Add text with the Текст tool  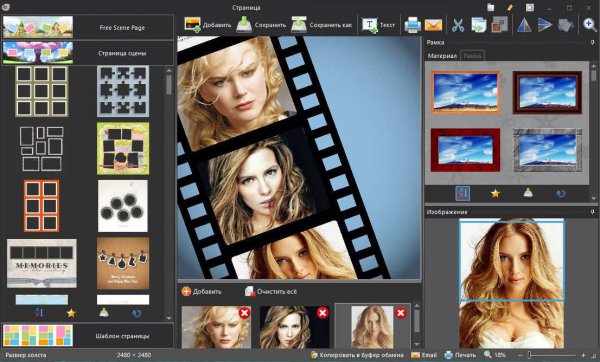pyautogui.click(x=378, y=25)
